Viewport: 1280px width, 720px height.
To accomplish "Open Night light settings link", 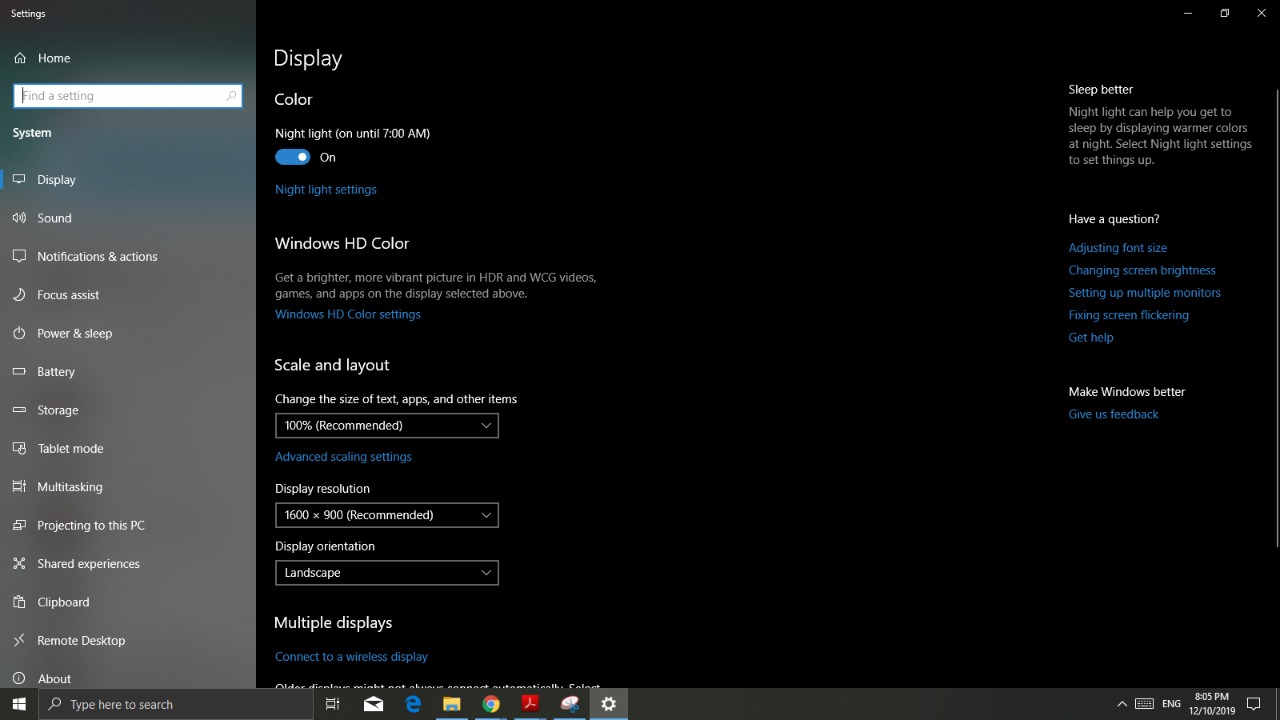I will (326, 189).
